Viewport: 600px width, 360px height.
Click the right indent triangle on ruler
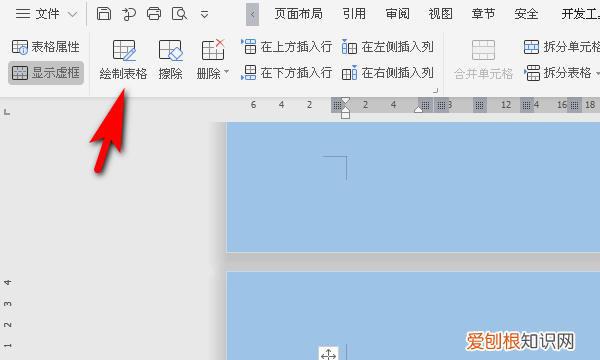click(x=418, y=109)
